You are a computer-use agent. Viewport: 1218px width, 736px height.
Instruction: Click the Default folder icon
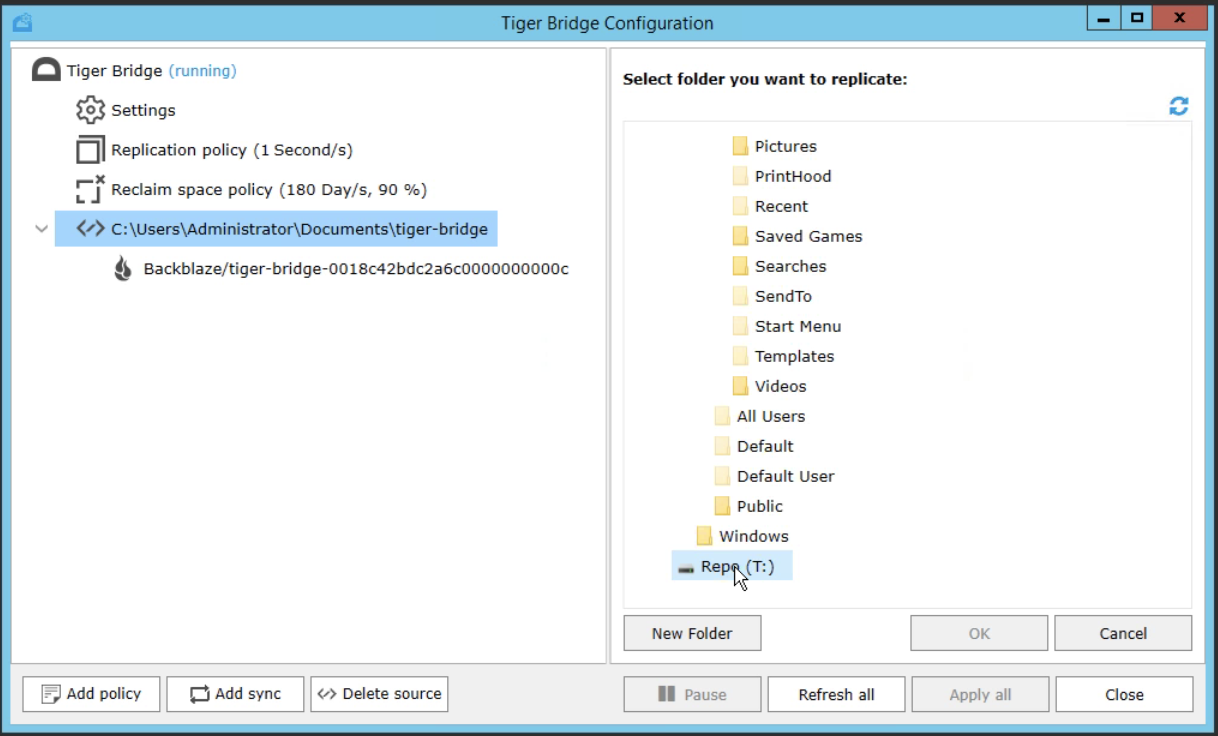click(722, 446)
